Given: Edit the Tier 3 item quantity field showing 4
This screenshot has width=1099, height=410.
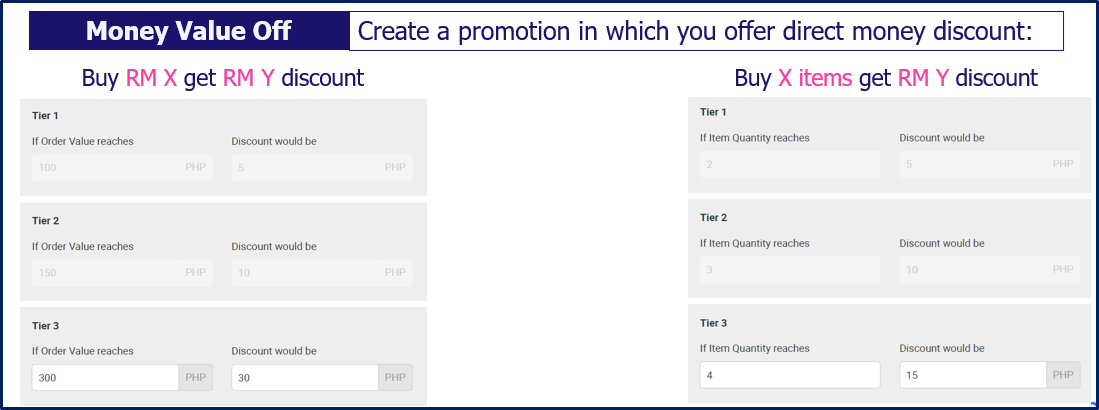Looking at the screenshot, I should coord(789,375).
